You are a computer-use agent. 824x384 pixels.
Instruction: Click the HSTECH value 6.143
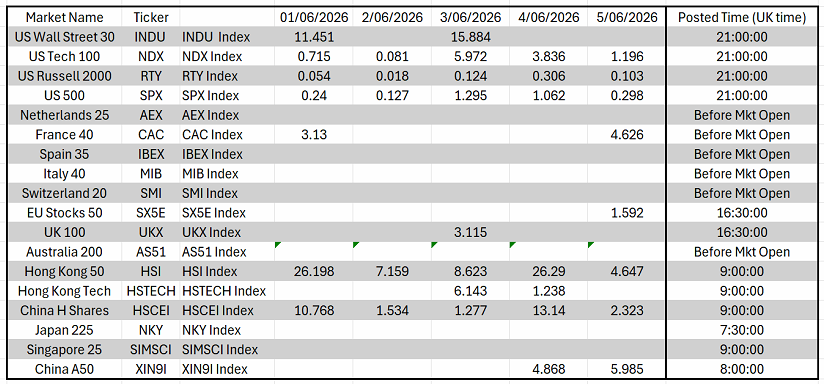click(470, 291)
